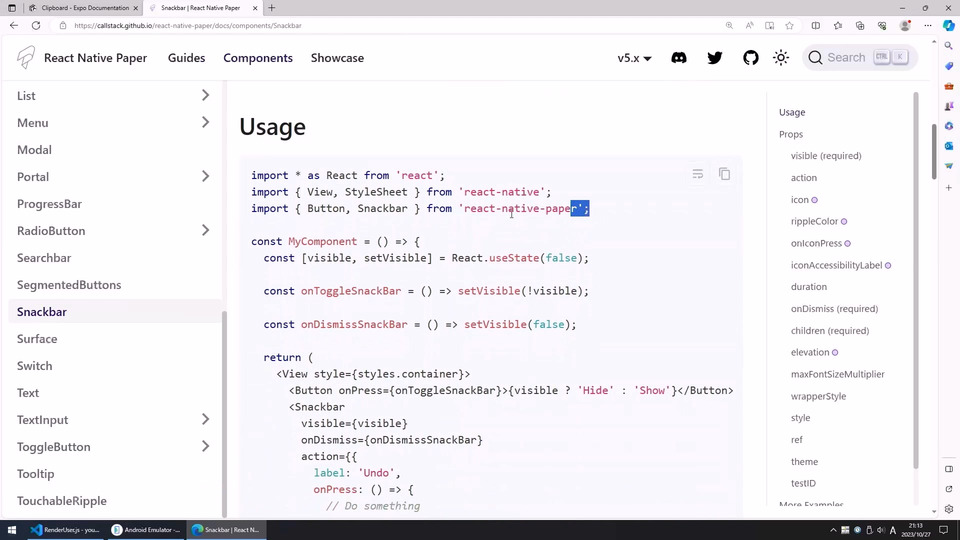Open Copilot sidebar icon
Screen dimensions: 960x540
point(948,26)
